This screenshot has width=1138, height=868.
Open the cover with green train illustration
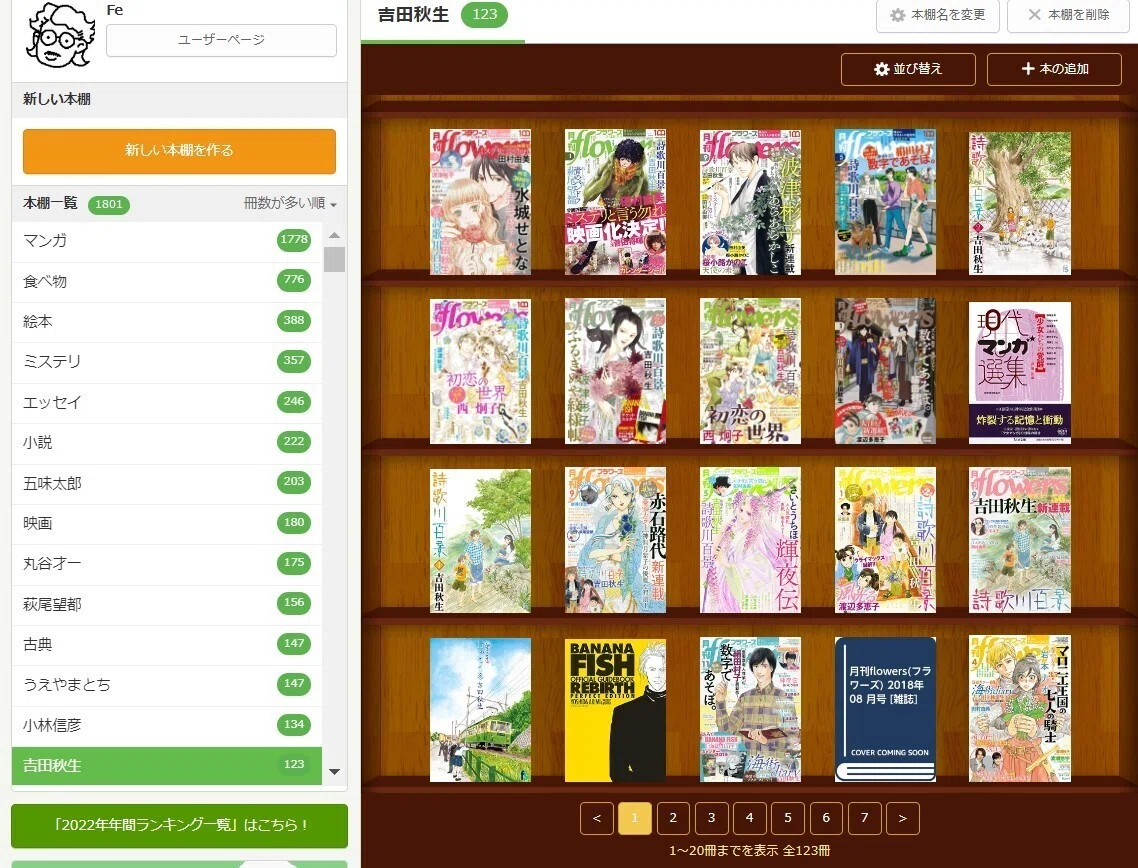click(480, 710)
